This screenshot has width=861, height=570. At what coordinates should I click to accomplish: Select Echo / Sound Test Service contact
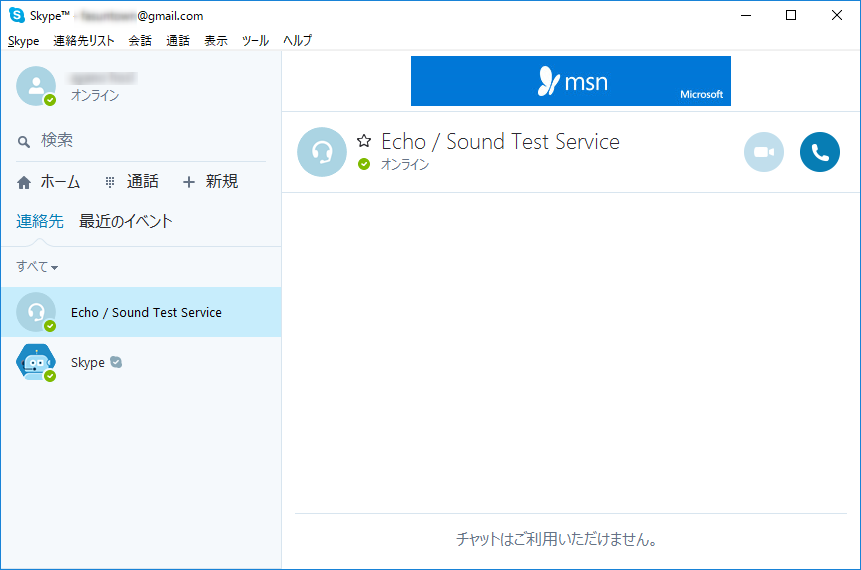click(141, 312)
